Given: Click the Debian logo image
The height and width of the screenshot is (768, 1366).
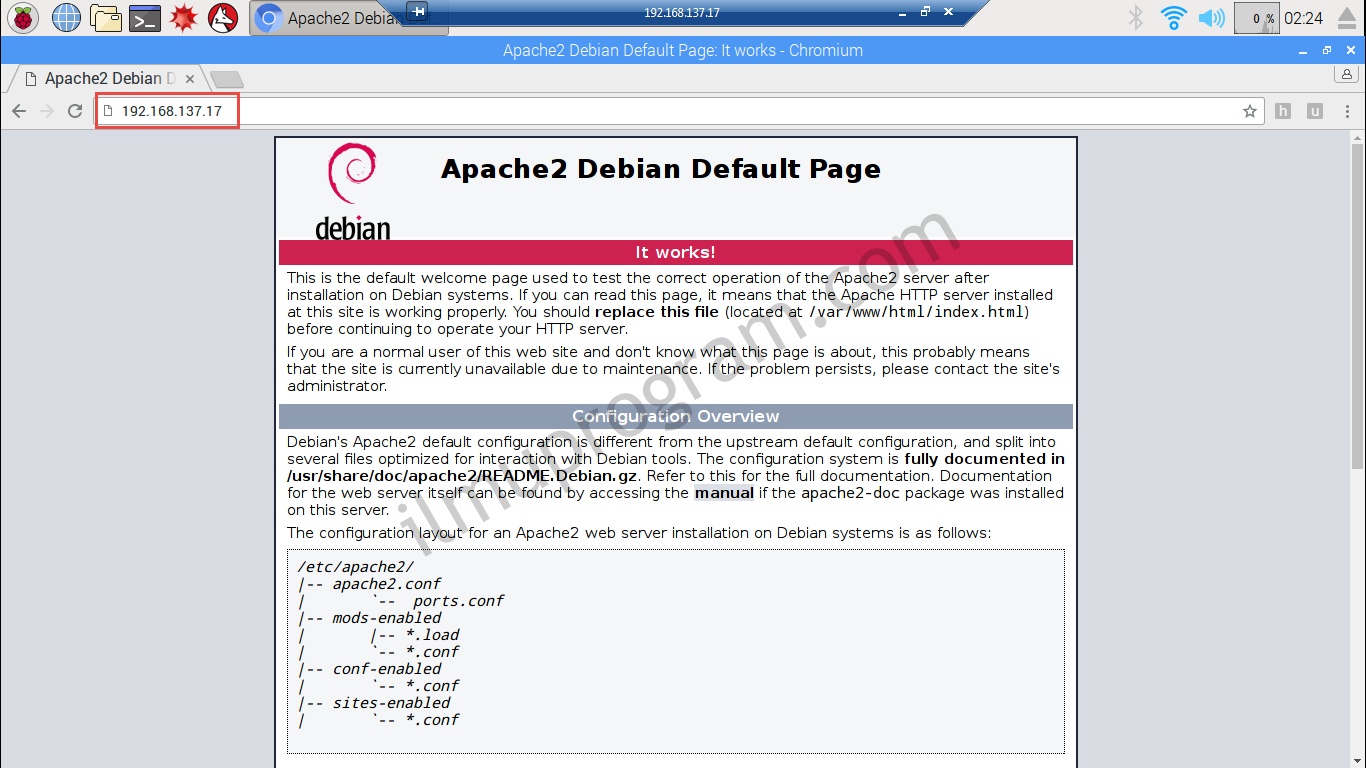Looking at the screenshot, I should 352,192.
